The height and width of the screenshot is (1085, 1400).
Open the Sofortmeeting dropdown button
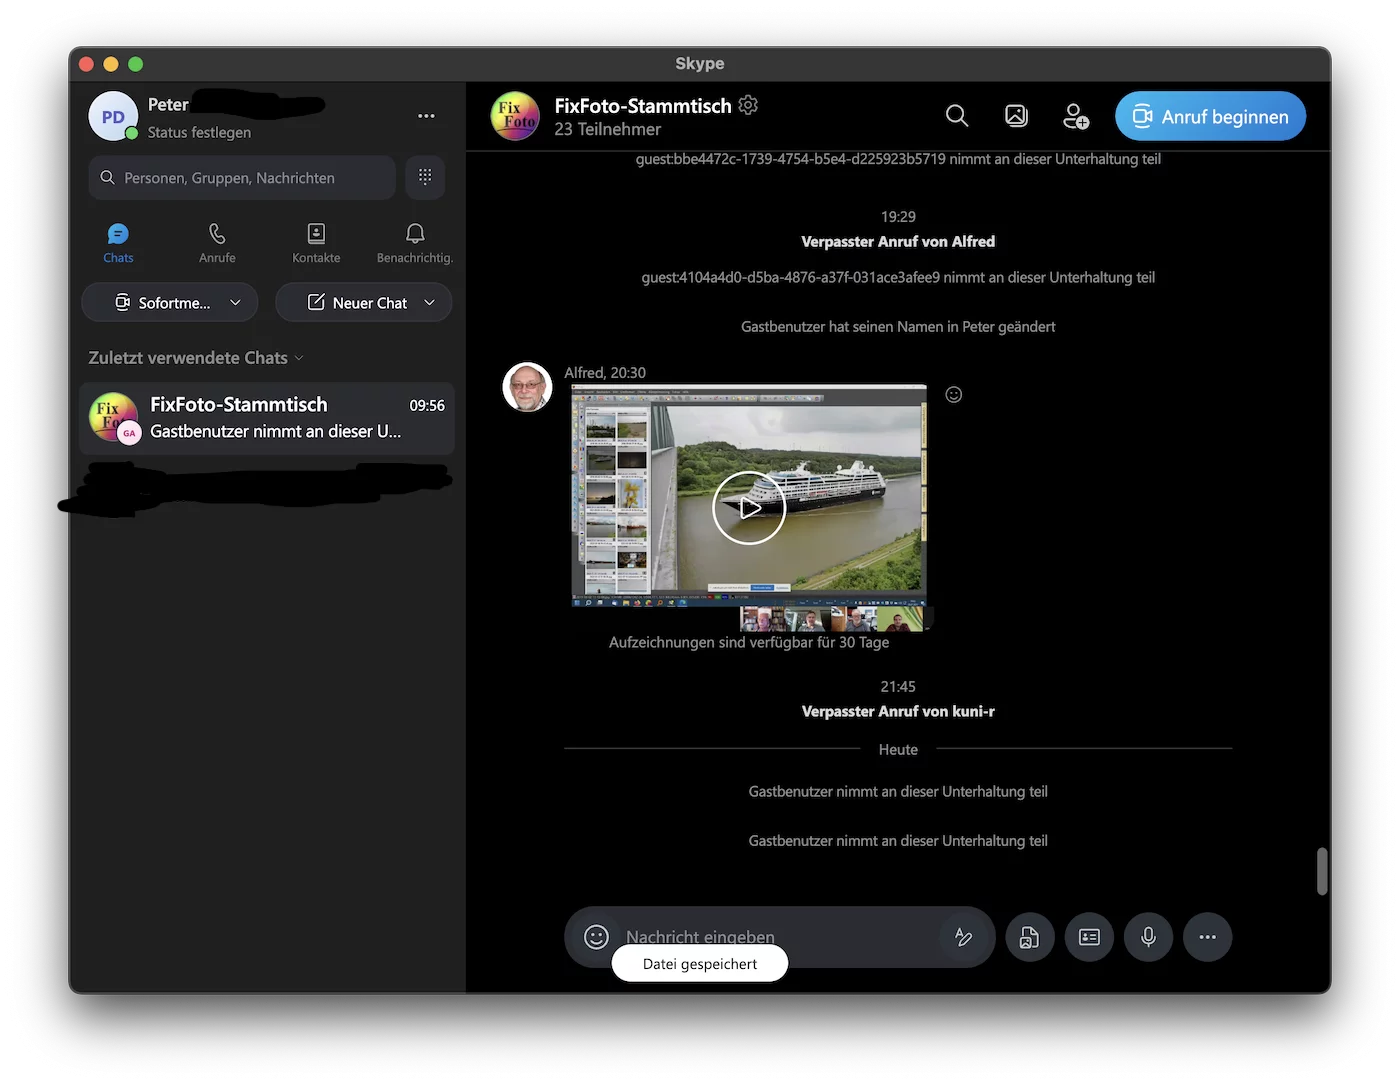[x=169, y=302]
